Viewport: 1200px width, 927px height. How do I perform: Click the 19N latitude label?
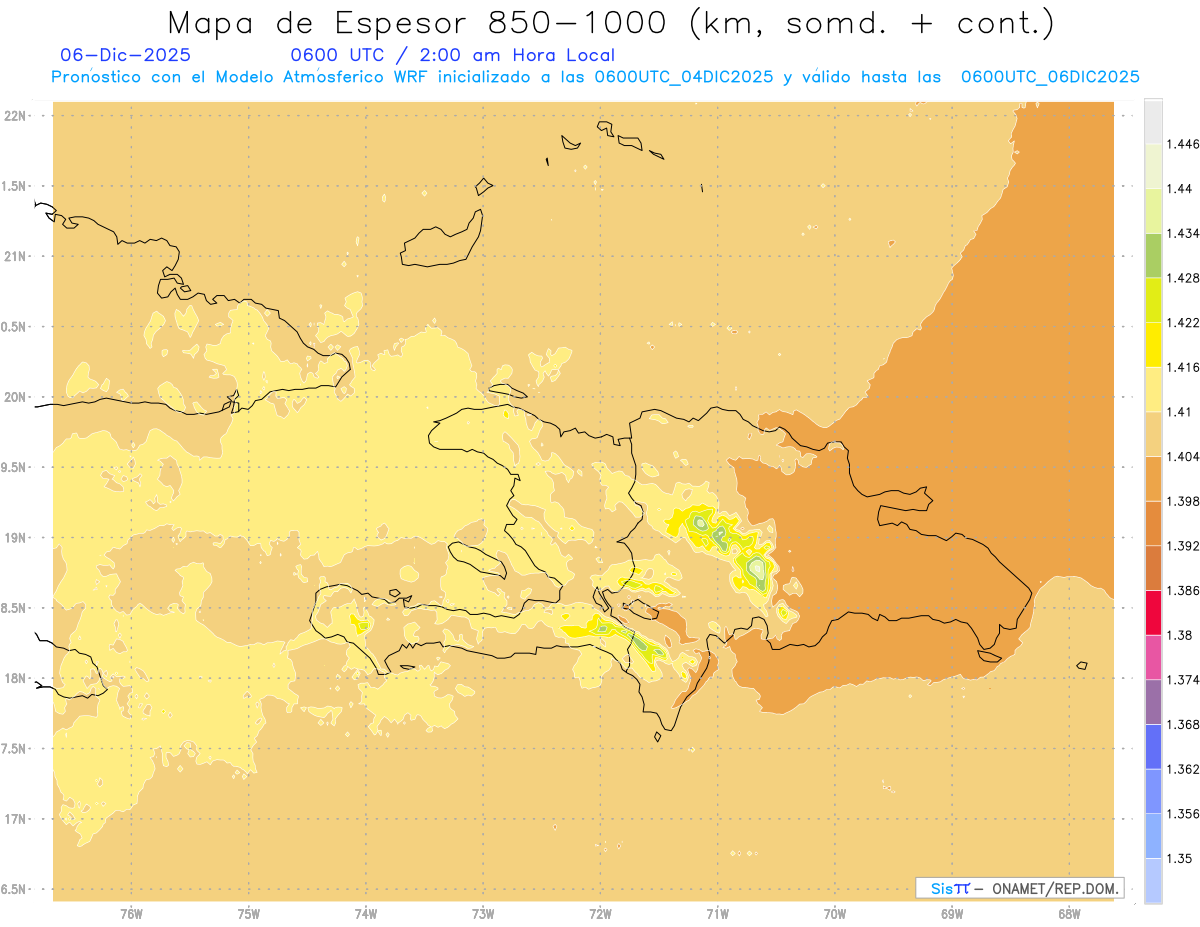16,537
